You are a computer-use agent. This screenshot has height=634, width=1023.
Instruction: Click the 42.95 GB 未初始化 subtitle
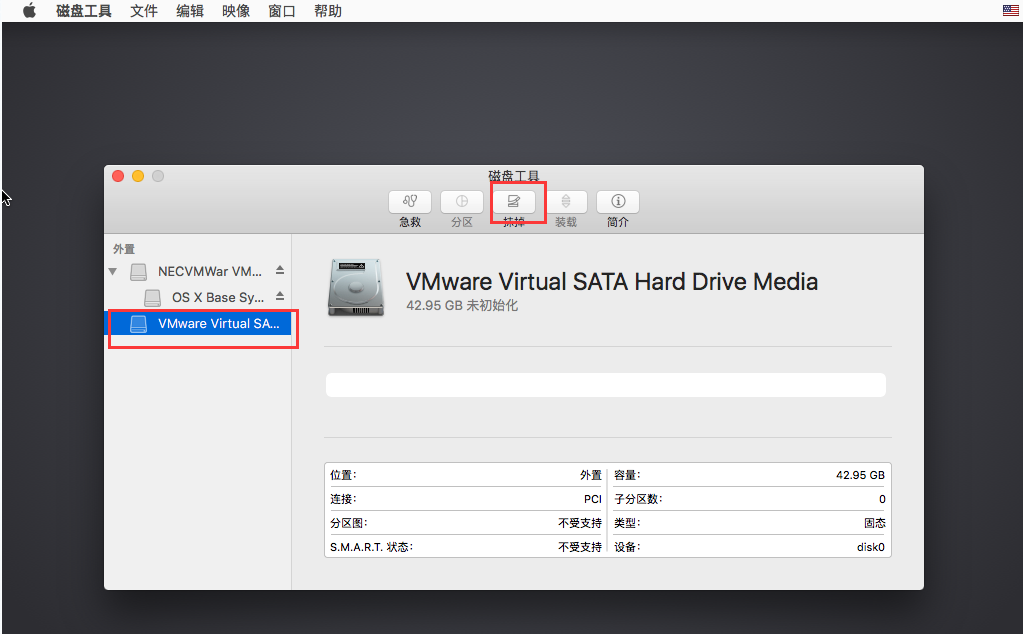tap(462, 305)
